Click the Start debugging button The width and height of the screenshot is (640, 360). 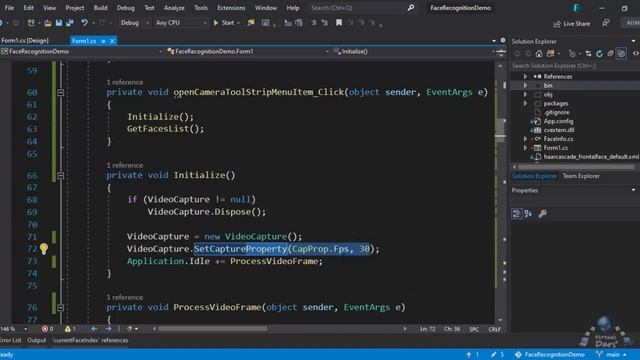point(224,23)
